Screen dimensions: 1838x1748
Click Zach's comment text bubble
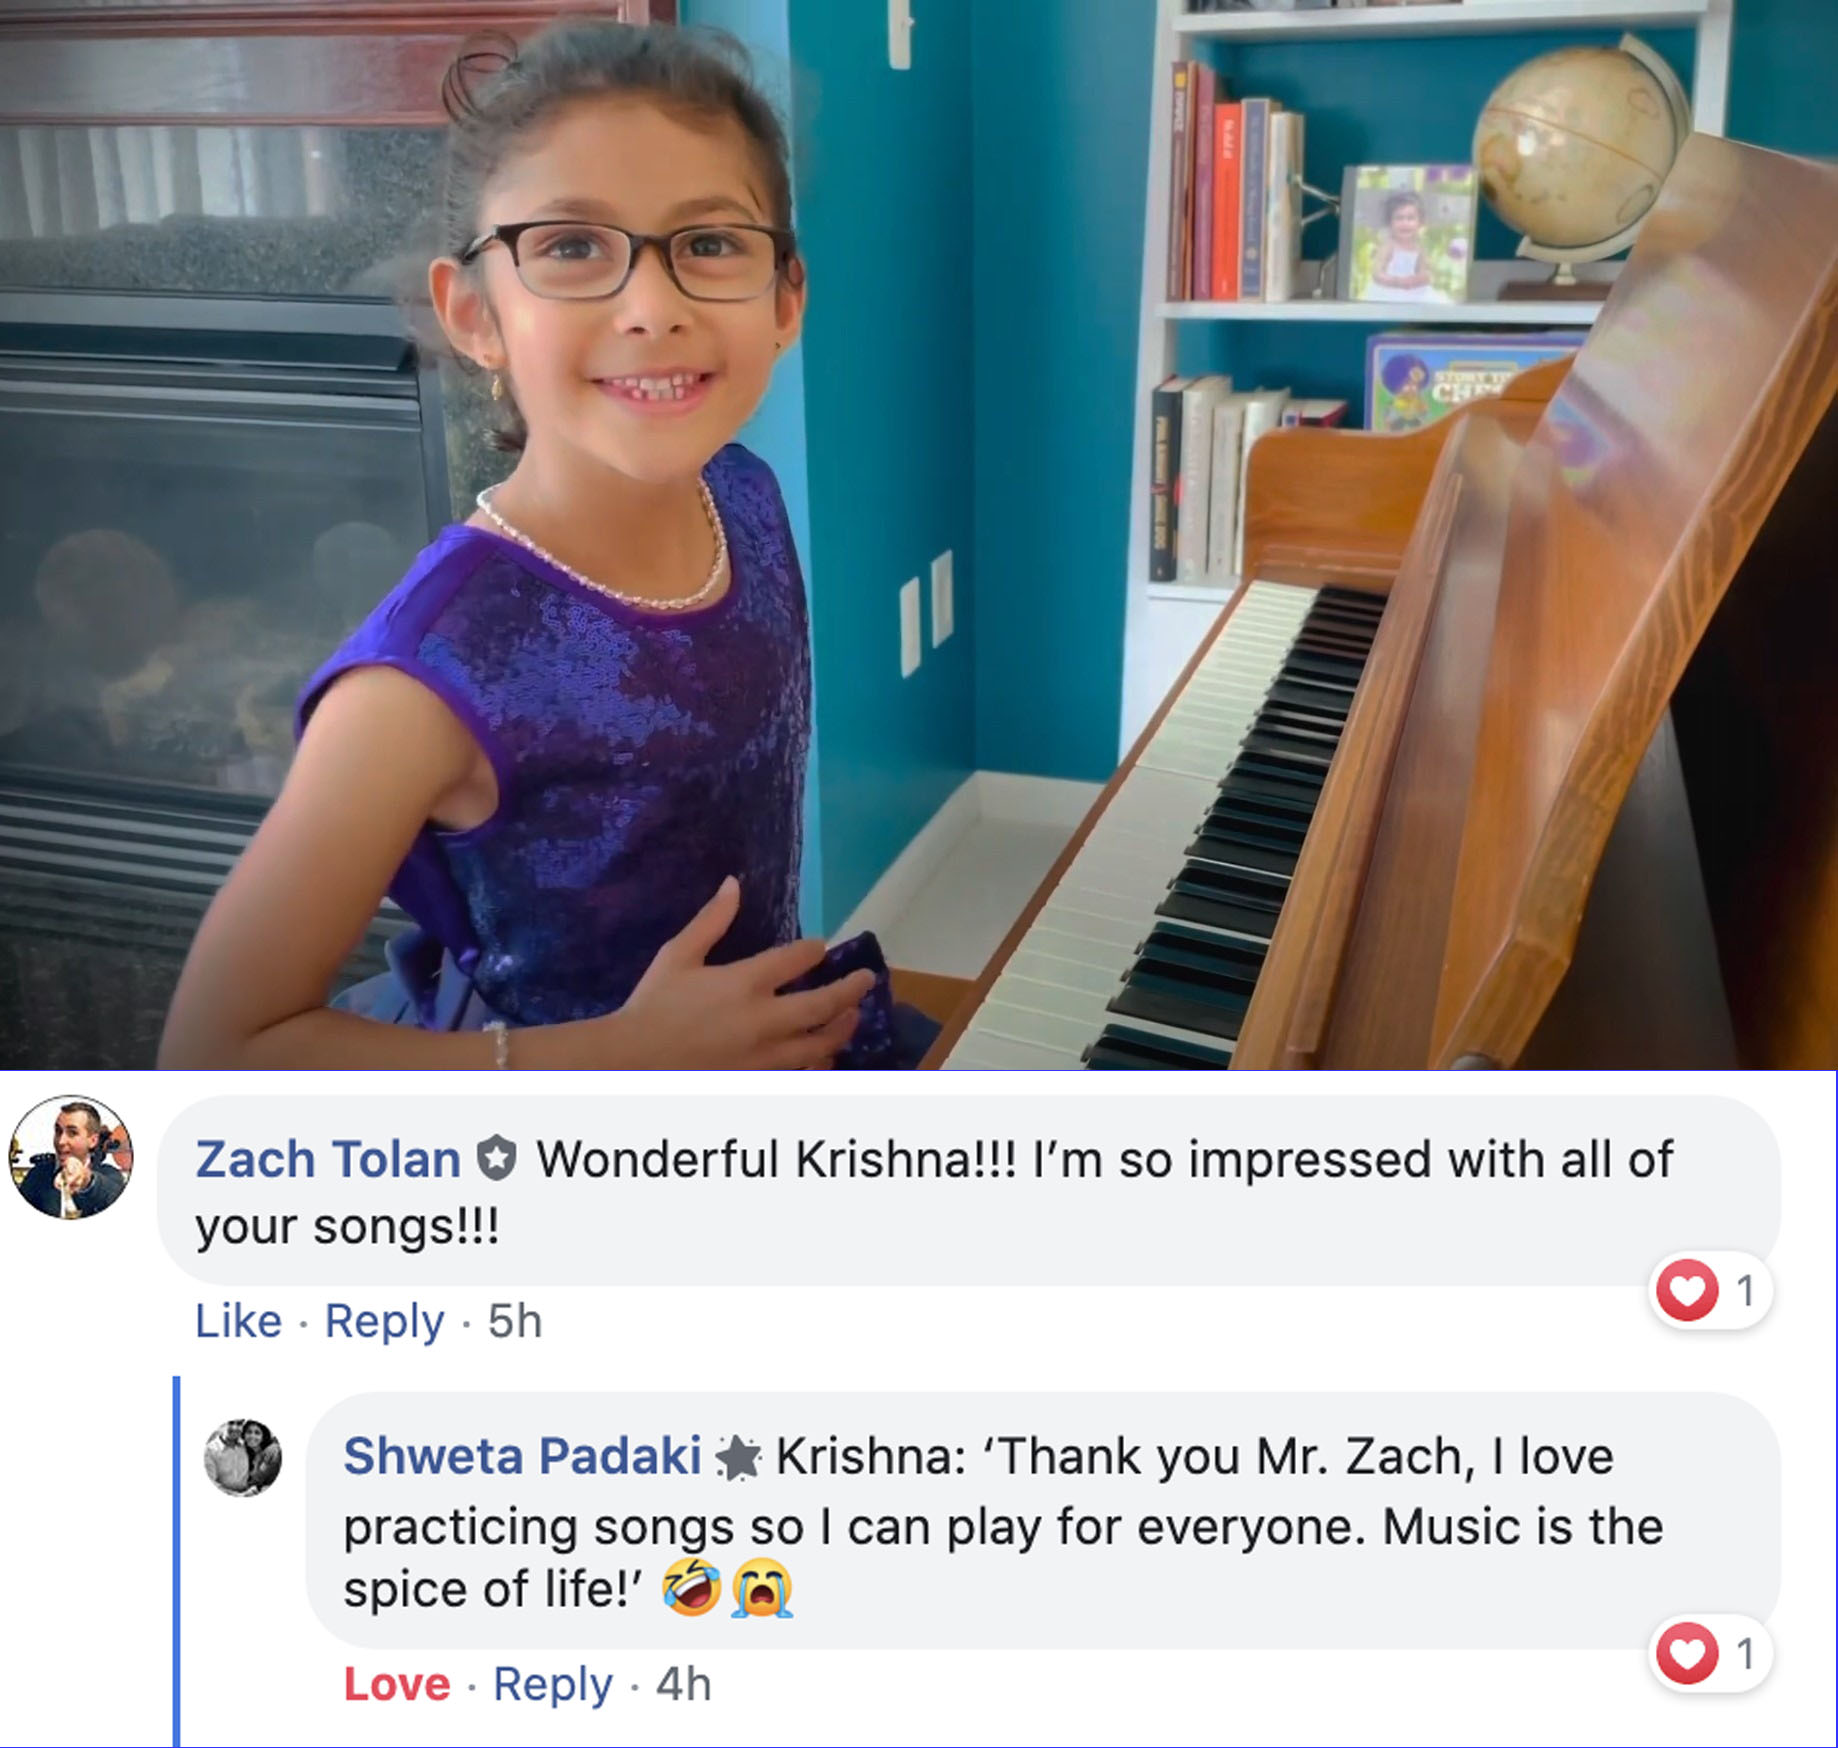pos(969,1190)
